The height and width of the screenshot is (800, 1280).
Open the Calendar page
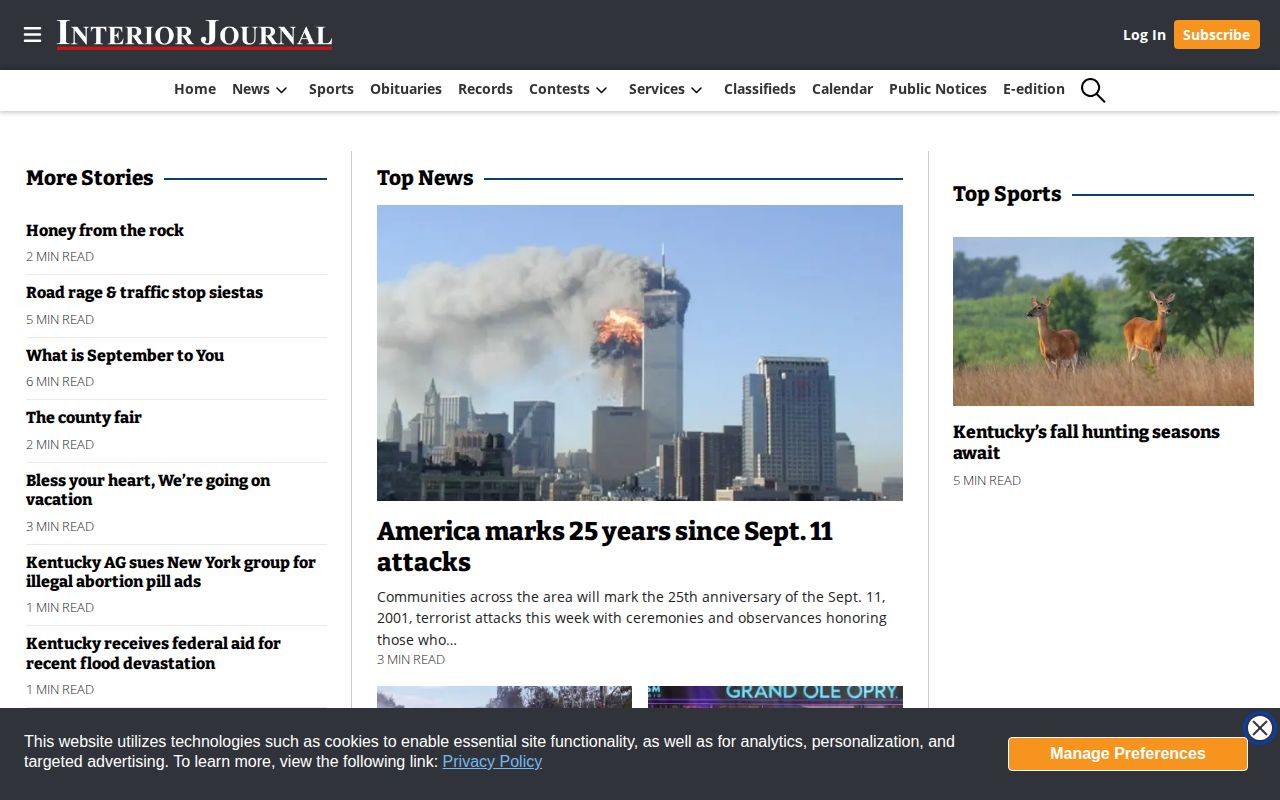click(842, 89)
